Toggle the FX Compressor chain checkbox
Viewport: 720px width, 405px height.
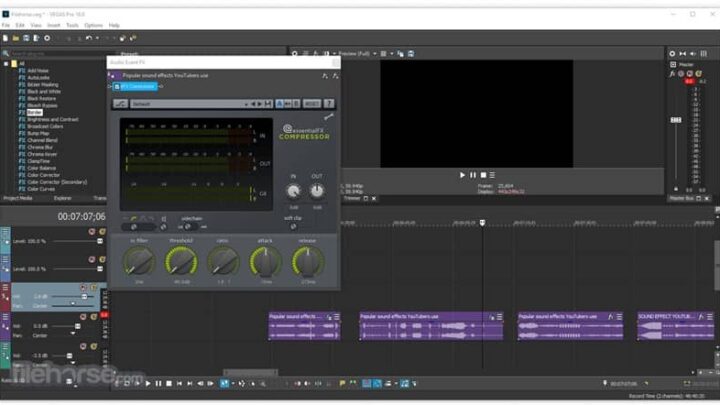pyautogui.click(x=117, y=86)
